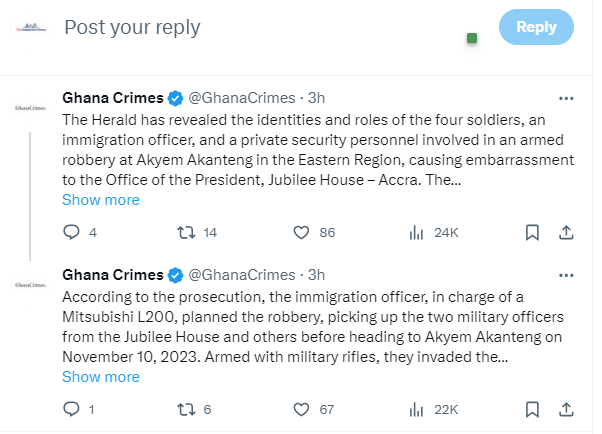Open Ghana Crimes avatar on second tweet

tap(30, 285)
